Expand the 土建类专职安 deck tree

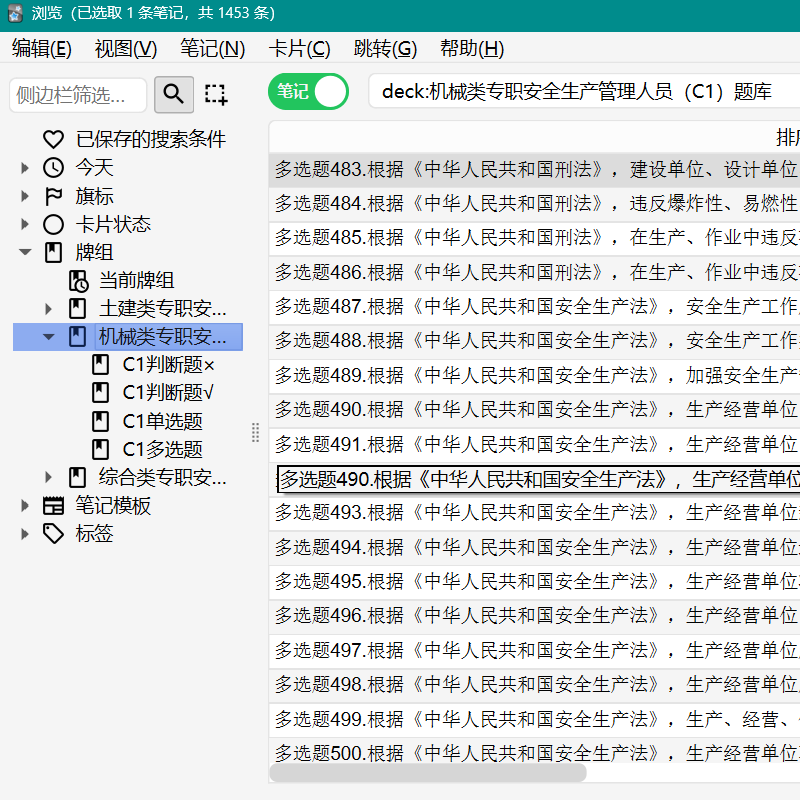tap(48, 309)
